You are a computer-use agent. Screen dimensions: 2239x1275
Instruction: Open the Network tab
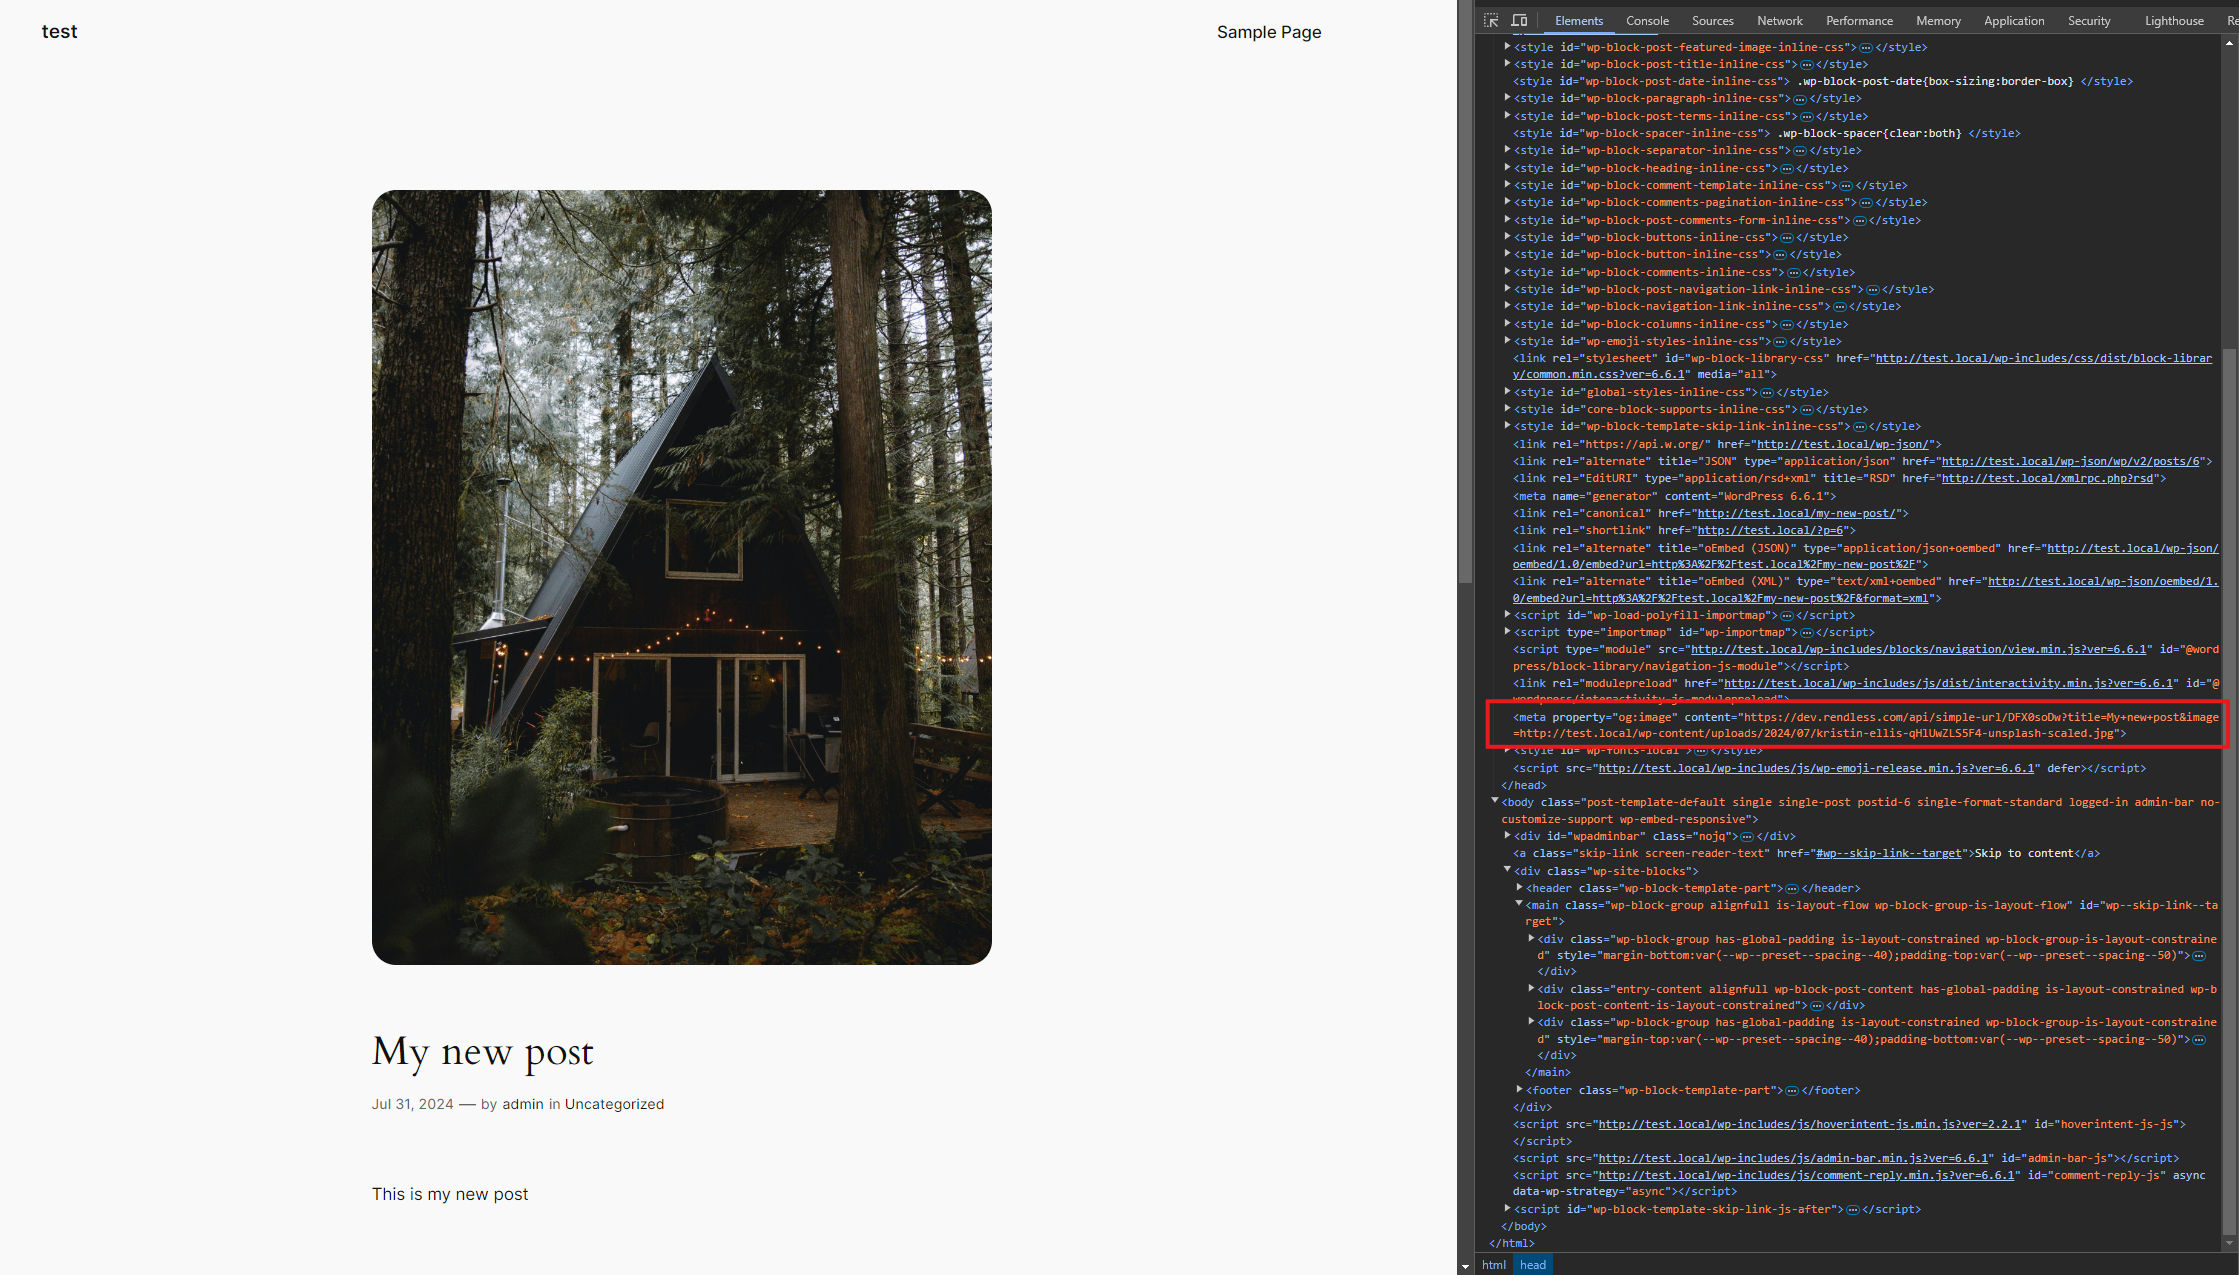1779,20
